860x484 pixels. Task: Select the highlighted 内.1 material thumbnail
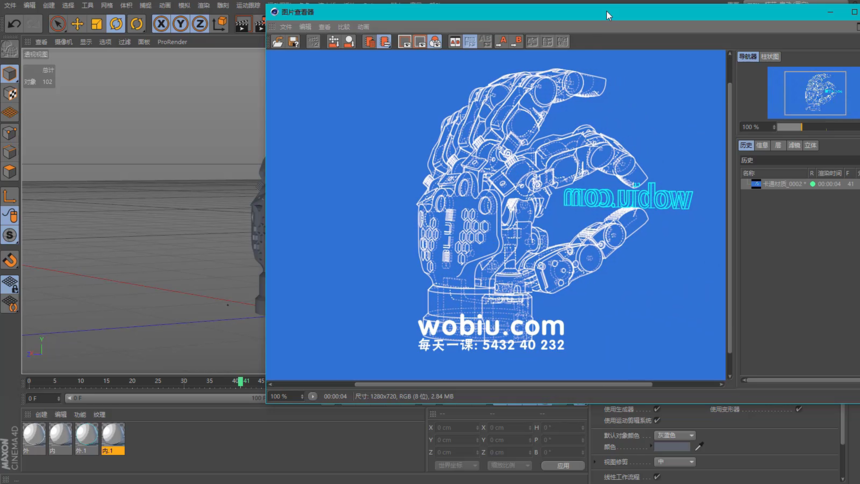[113, 438]
